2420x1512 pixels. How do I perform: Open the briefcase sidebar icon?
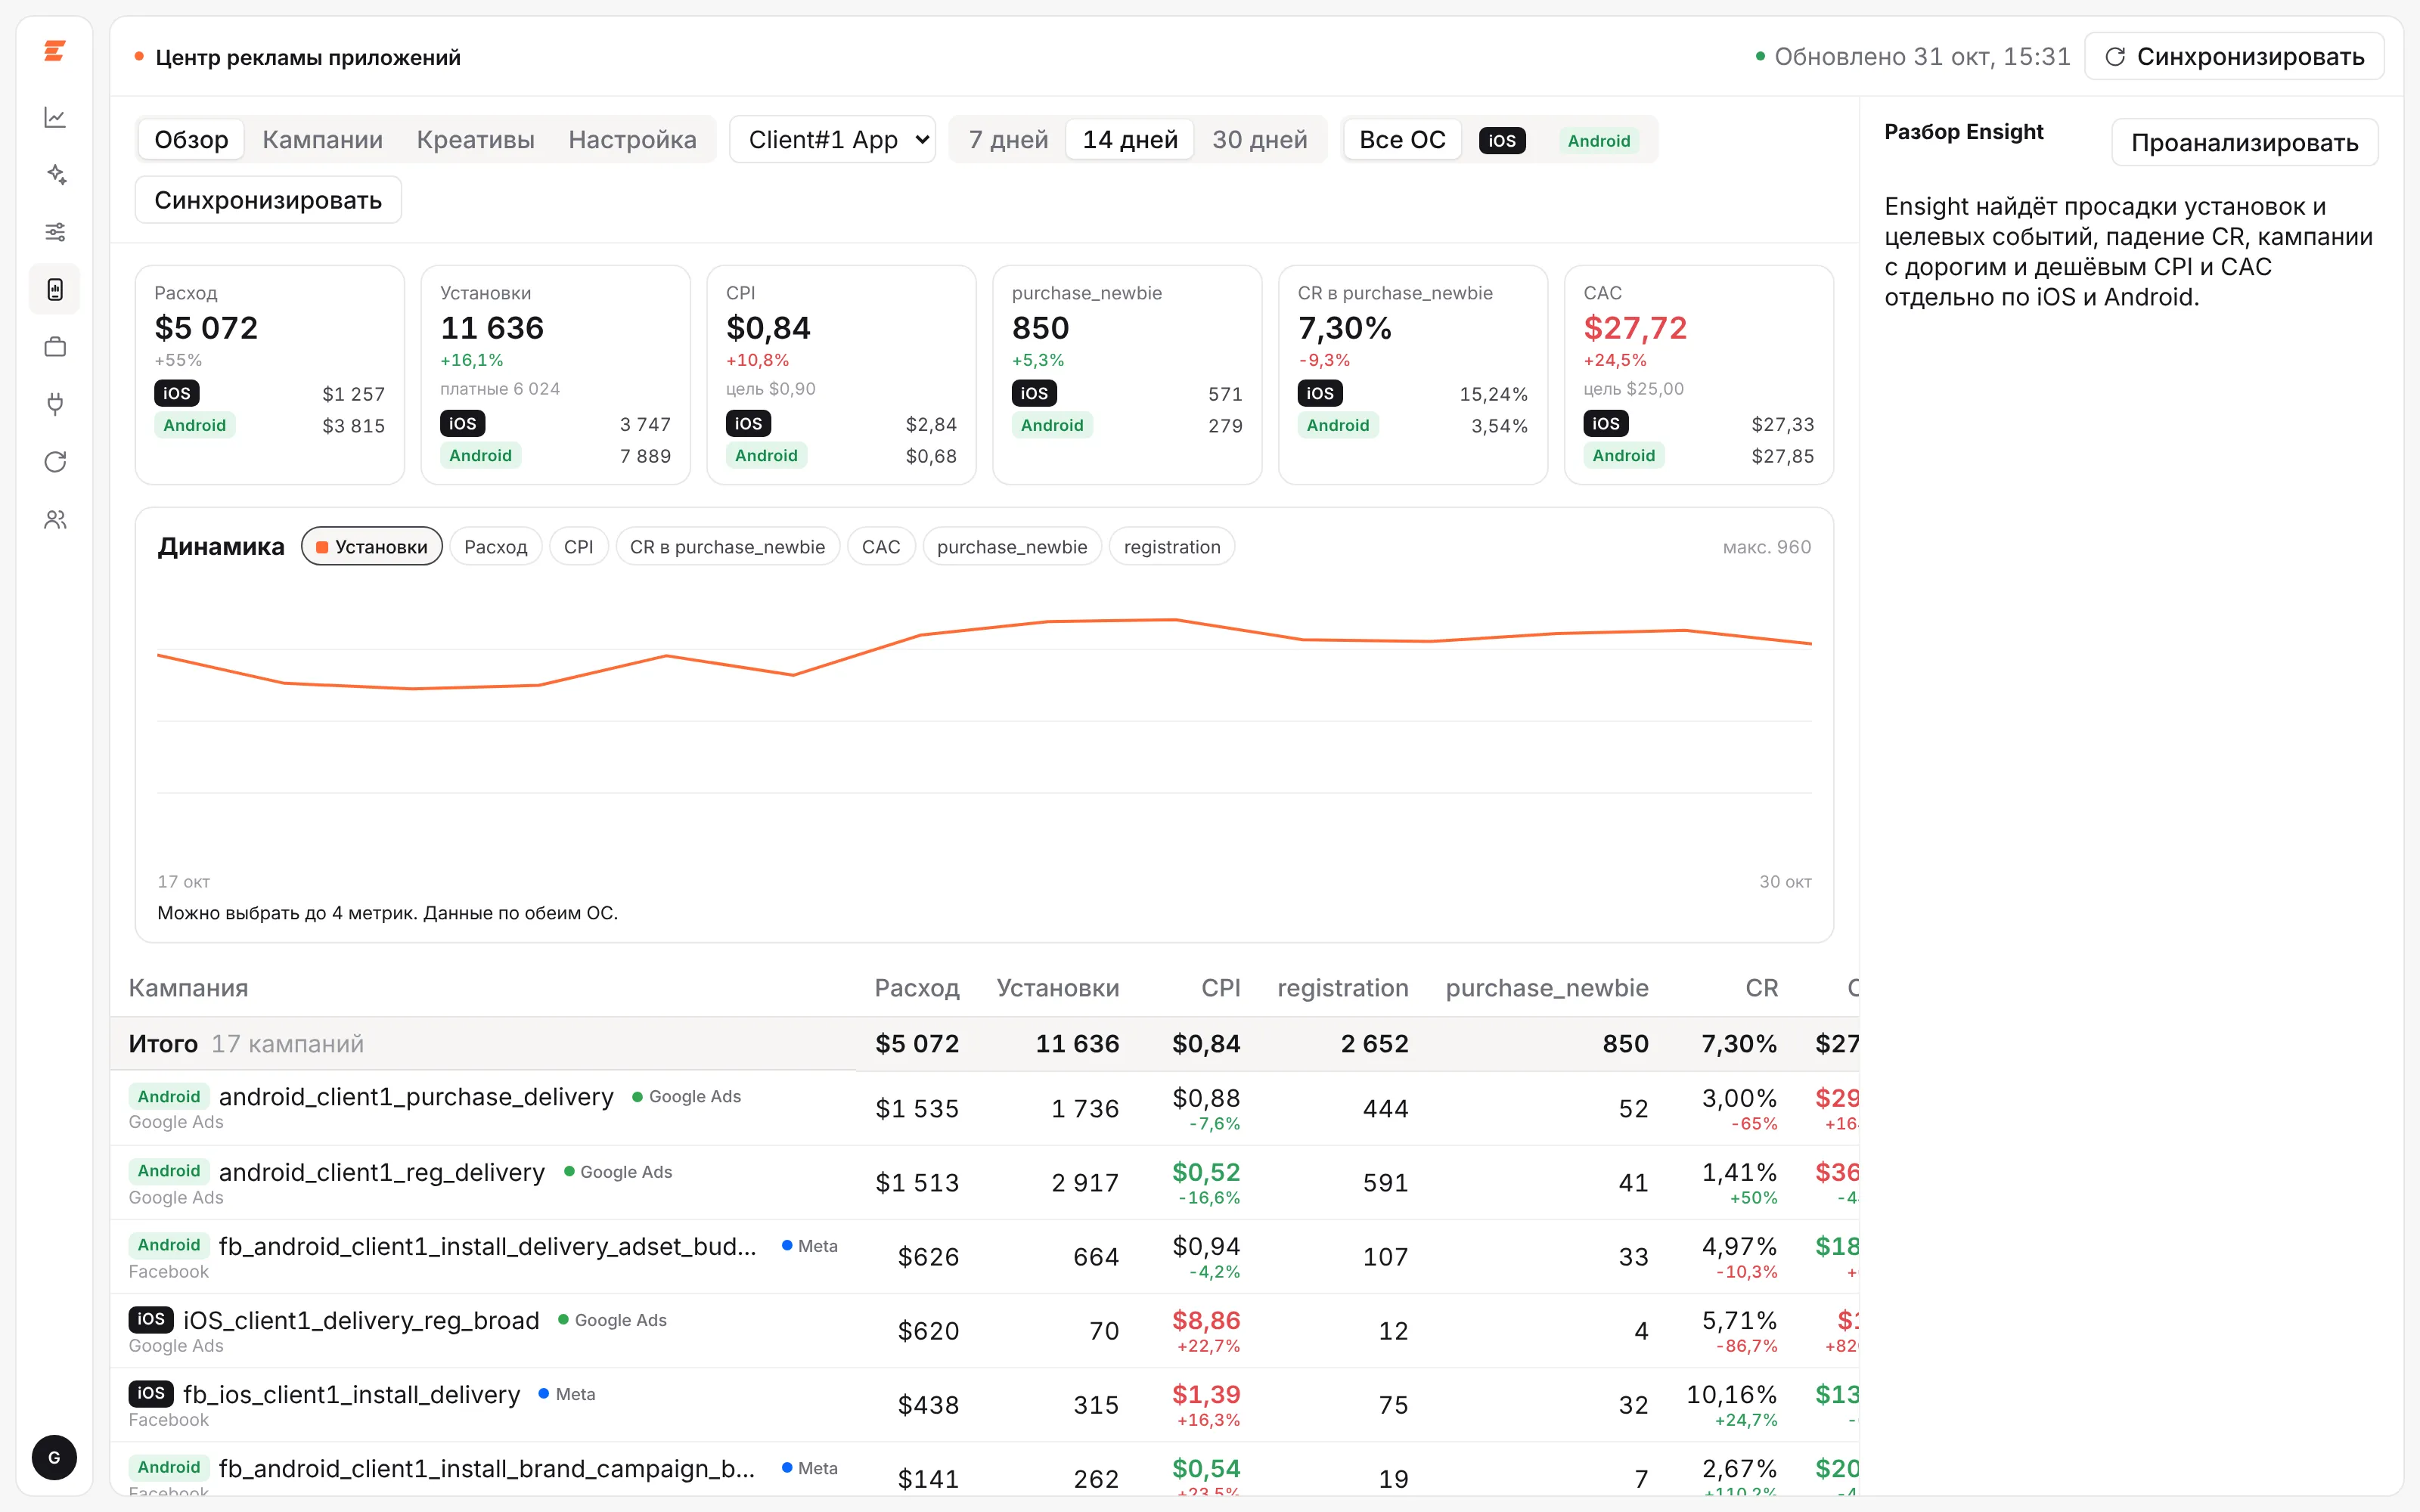[55, 347]
